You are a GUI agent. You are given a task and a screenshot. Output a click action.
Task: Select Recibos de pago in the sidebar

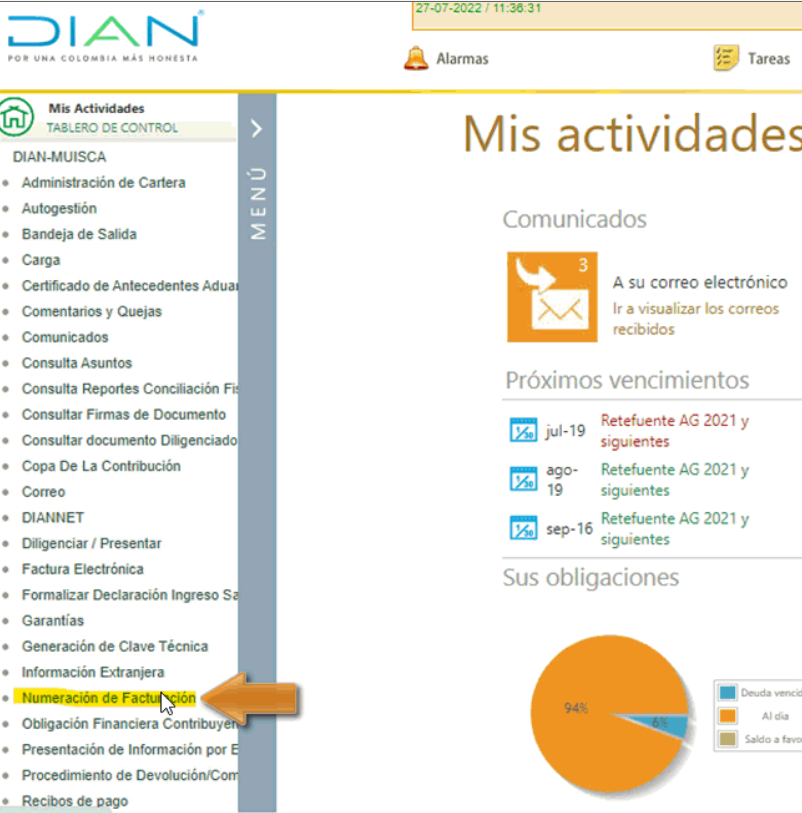point(74,801)
